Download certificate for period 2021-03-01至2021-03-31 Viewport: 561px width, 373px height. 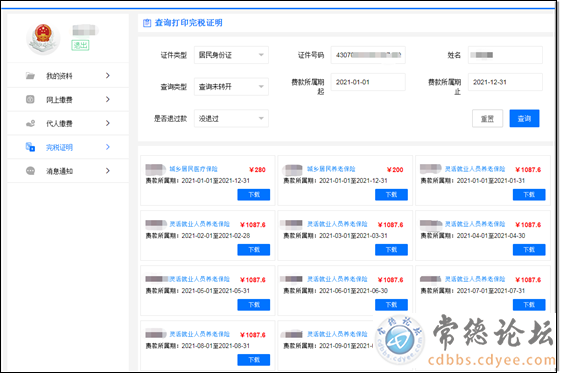pyautogui.click(x=391, y=250)
